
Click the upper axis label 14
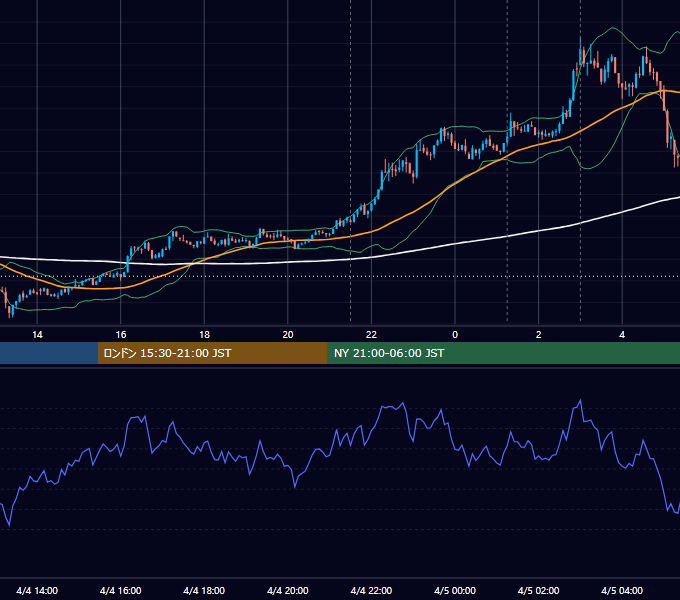[37, 335]
